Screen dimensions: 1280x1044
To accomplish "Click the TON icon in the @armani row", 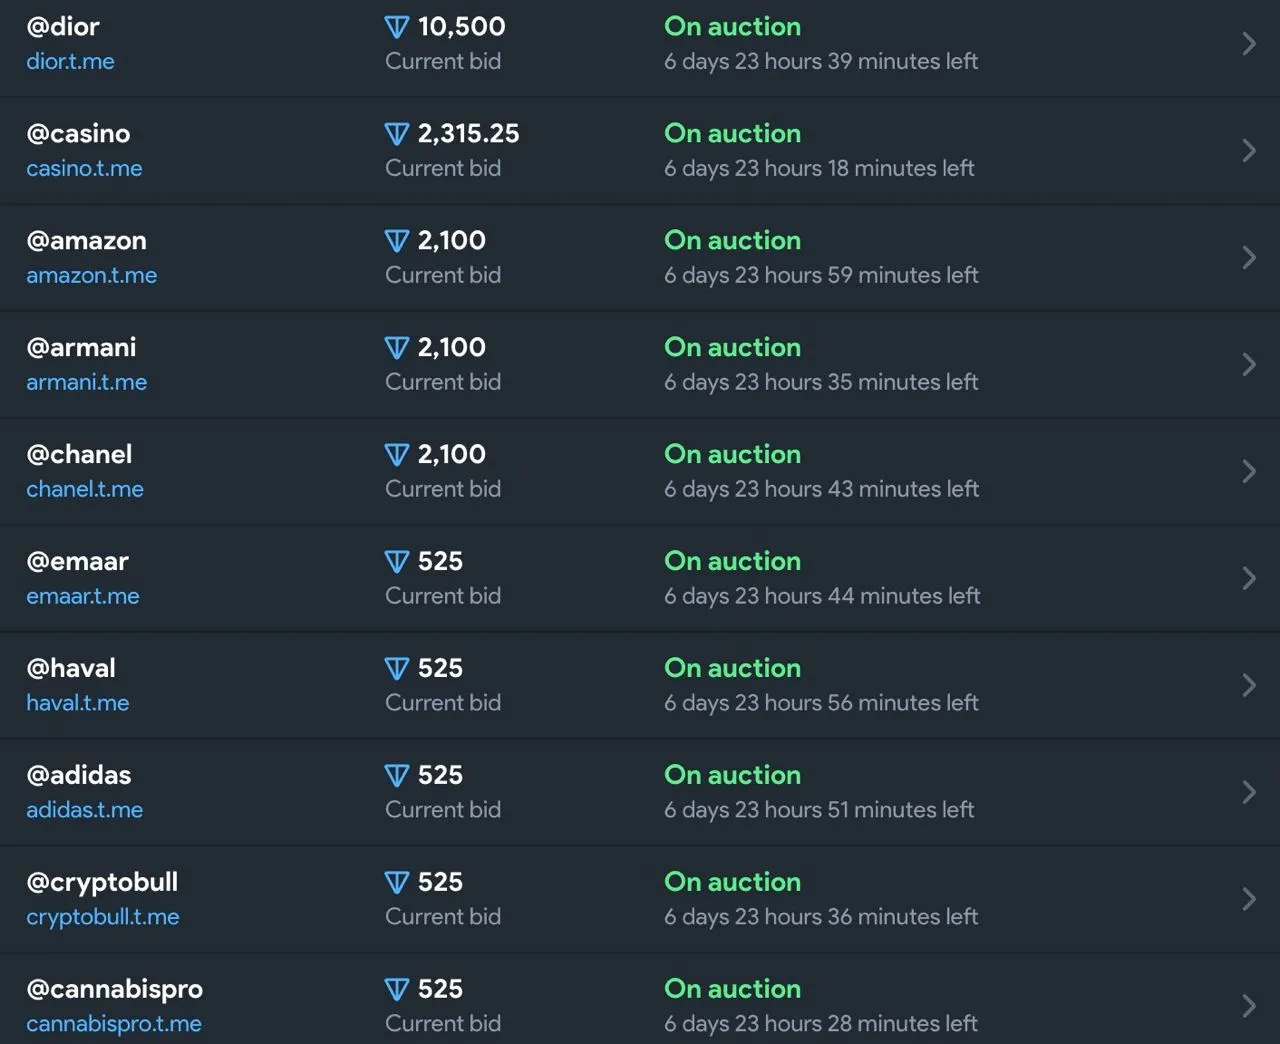I will click(x=397, y=348).
